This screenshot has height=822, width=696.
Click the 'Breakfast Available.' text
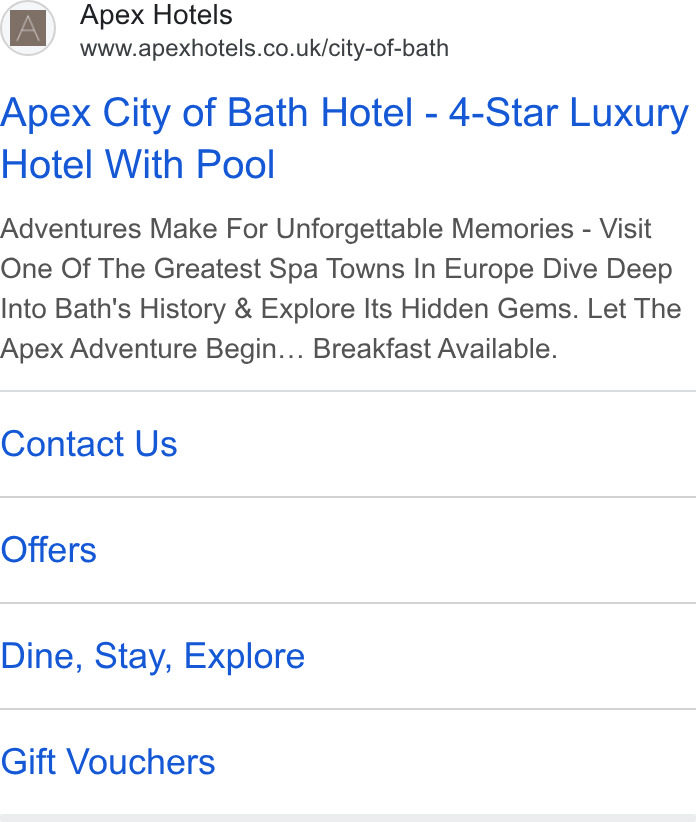click(435, 349)
